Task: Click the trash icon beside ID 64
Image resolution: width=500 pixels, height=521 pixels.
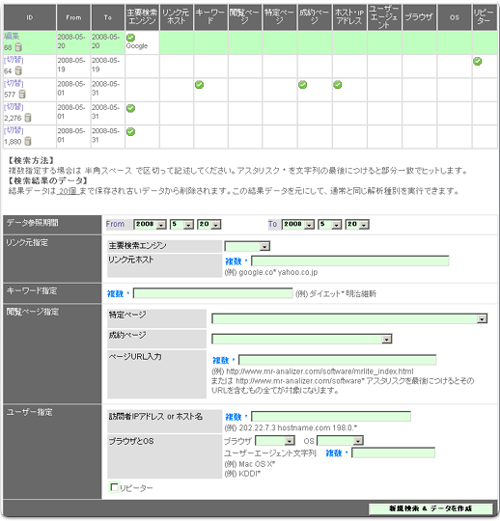Action: [x=19, y=71]
